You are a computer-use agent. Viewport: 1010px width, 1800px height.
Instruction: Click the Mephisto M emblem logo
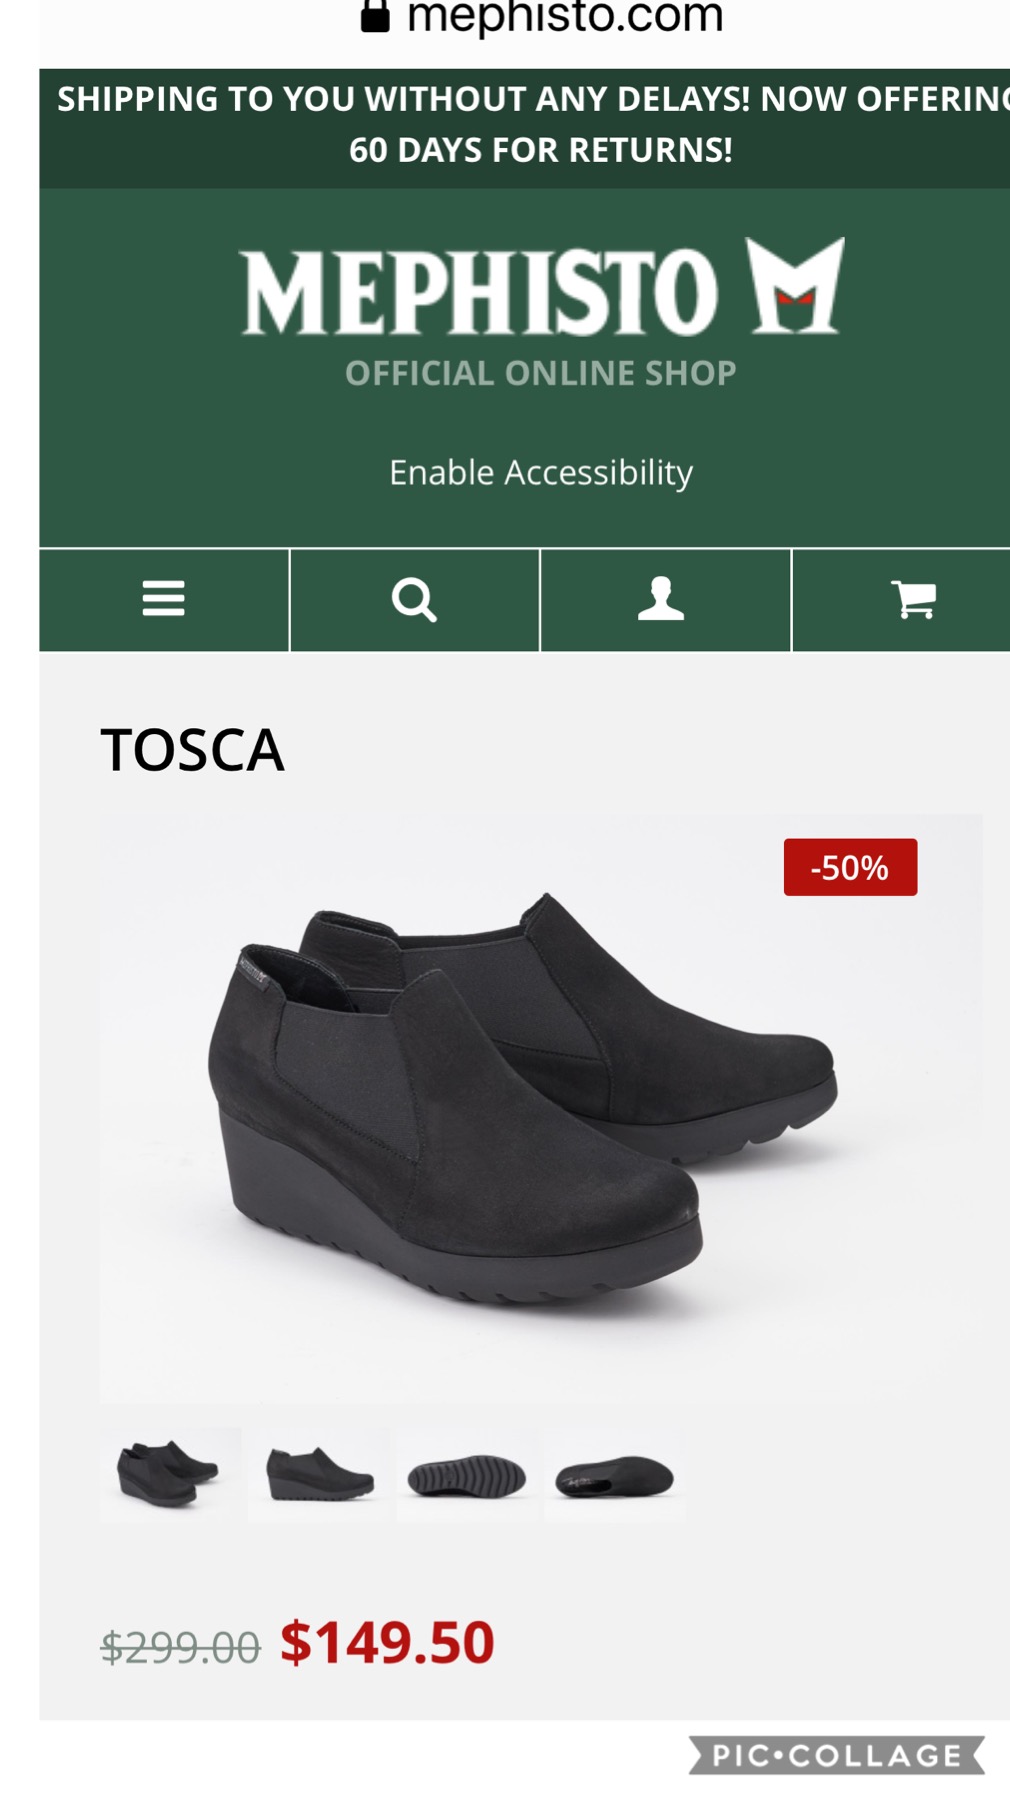click(796, 286)
